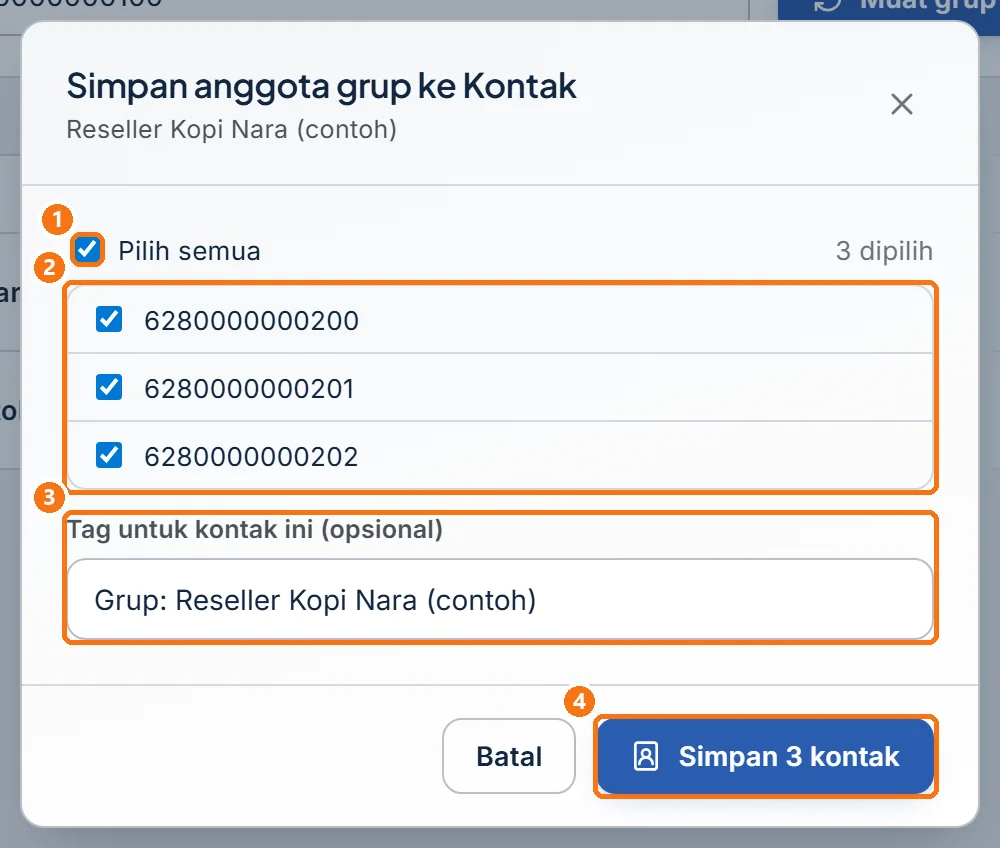Click the Batal button
The image size is (1000, 848).
tap(509, 756)
